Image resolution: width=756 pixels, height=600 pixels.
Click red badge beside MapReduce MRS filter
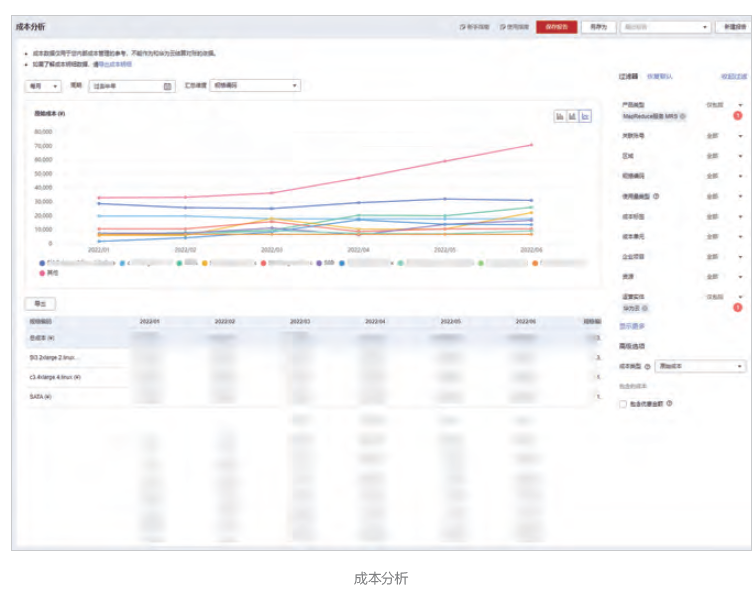coord(737,116)
